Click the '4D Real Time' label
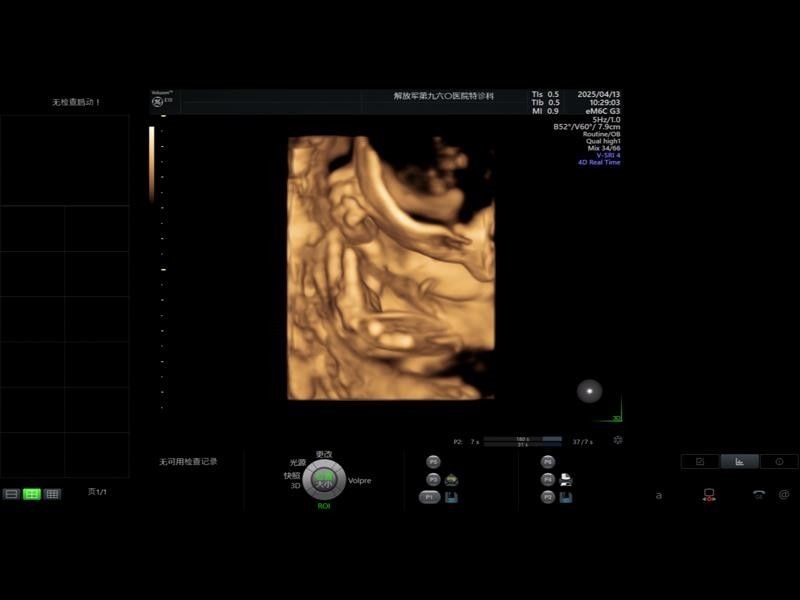This screenshot has height=600, width=800. click(x=599, y=162)
